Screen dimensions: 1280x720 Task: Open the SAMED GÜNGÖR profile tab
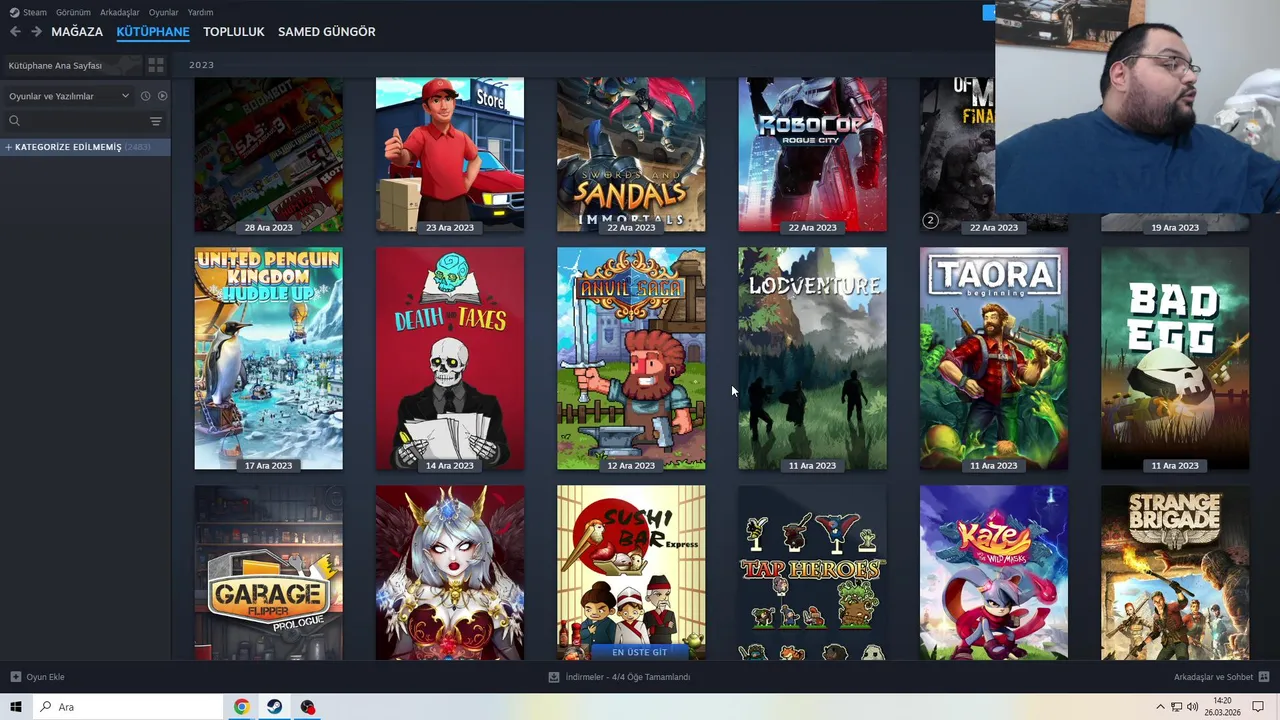[x=326, y=32]
